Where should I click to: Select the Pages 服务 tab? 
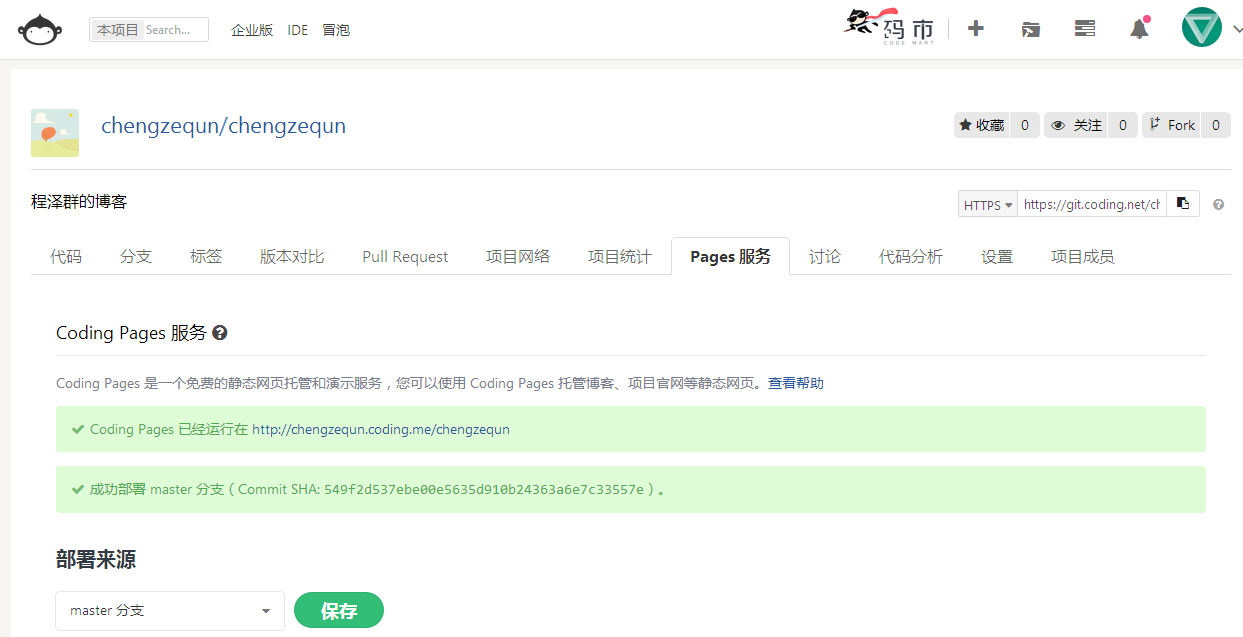(x=730, y=257)
